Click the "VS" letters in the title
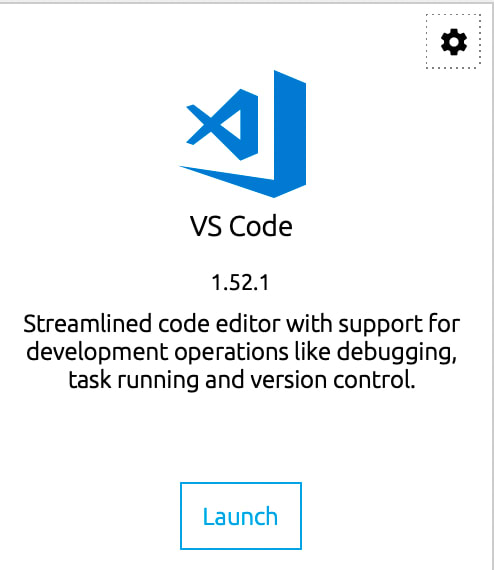The image size is (494, 570). (206, 226)
